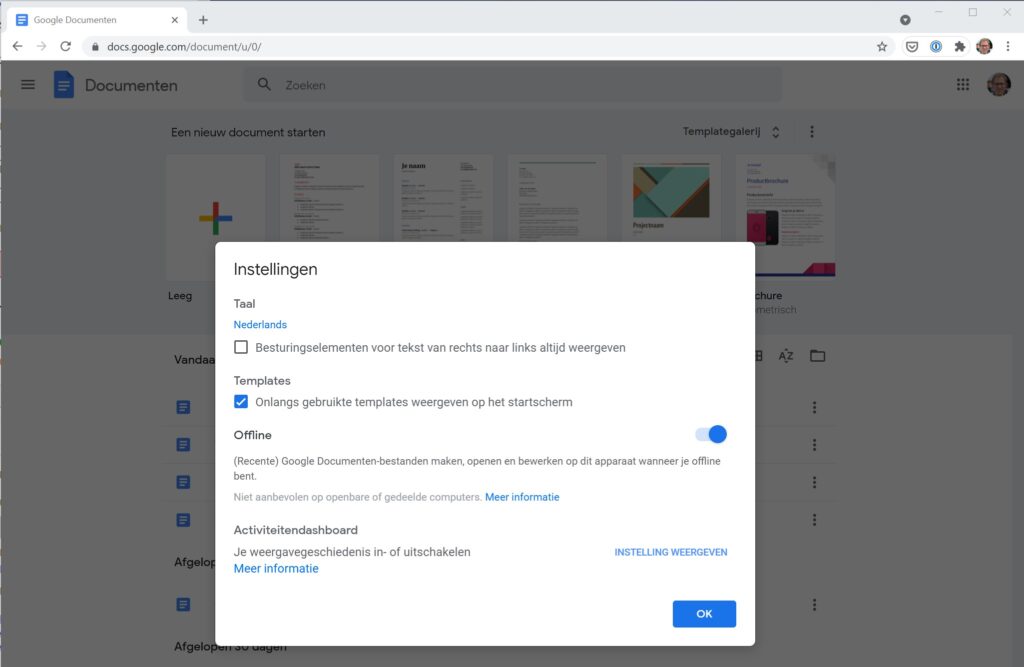Open more options for the first listed document
1024x667 pixels.
tap(814, 408)
